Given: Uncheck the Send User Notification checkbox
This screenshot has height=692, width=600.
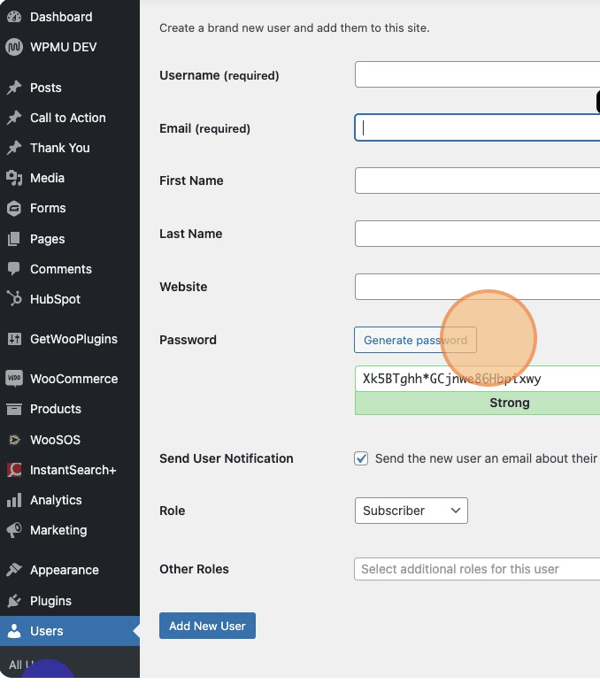Looking at the screenshot, I should click(x=361, y=459).
